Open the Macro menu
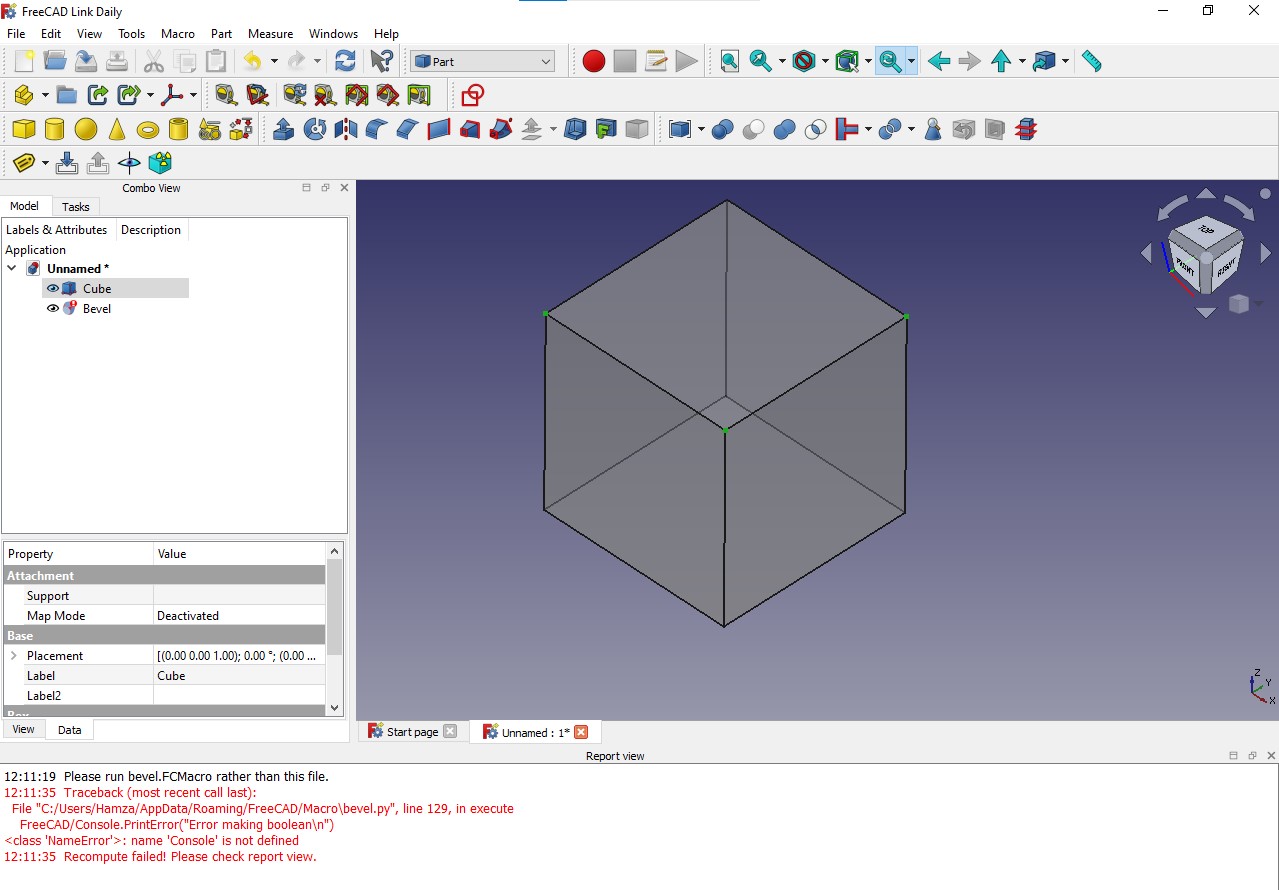Screen dimensions: 1279x890 point(178,33)
